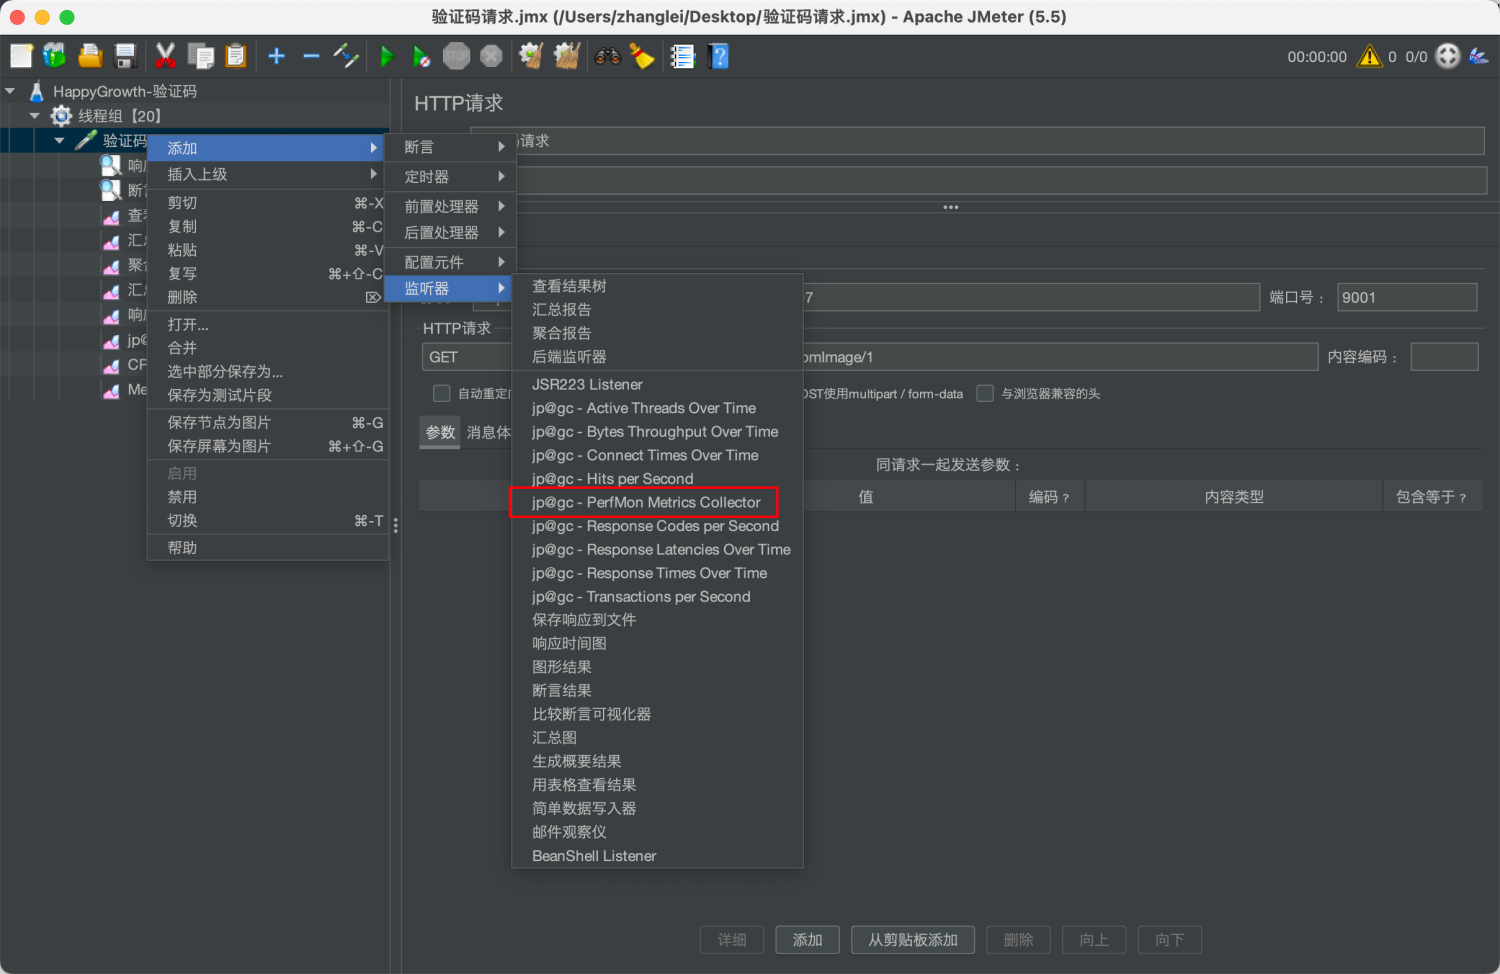Click the Shutdown toolbar icon
Image resolution: width=1500 pixels, height=974 pixels.
491,56
